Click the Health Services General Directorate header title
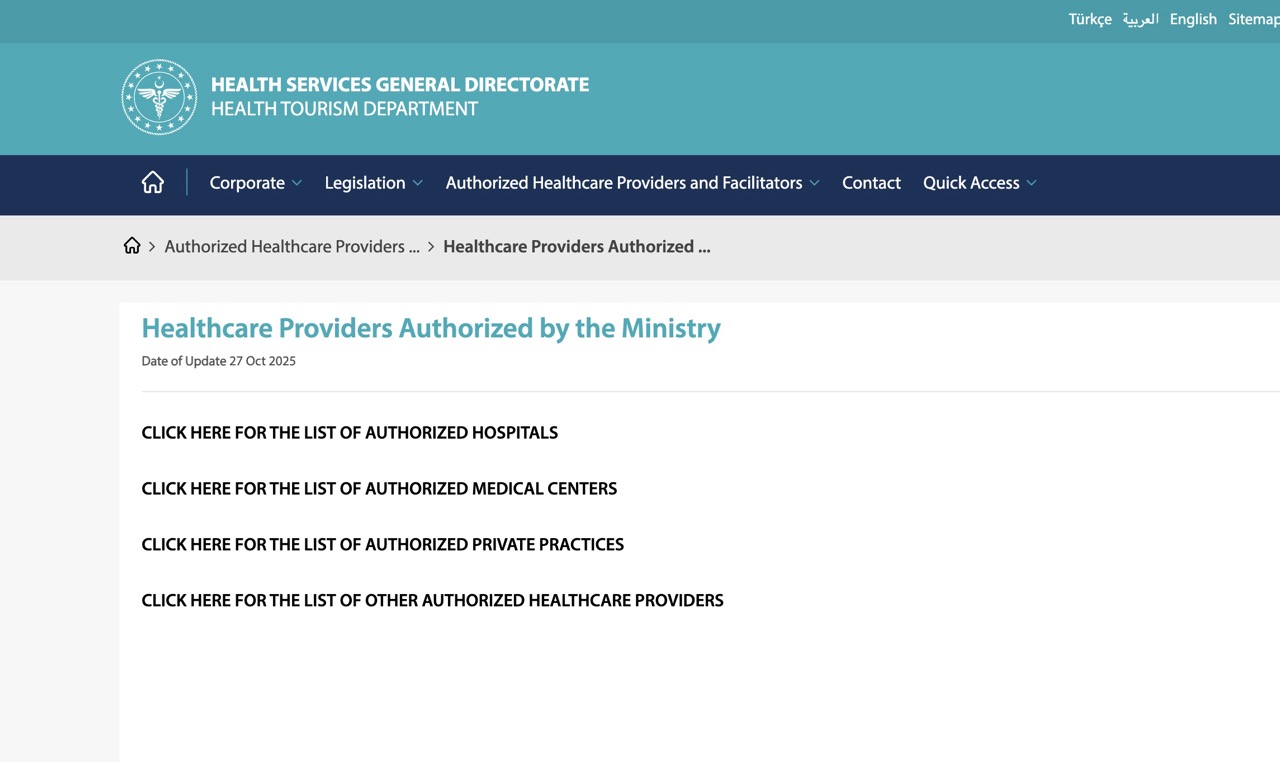This screenshot has height=762, width=1280. [x=399, y=85]
